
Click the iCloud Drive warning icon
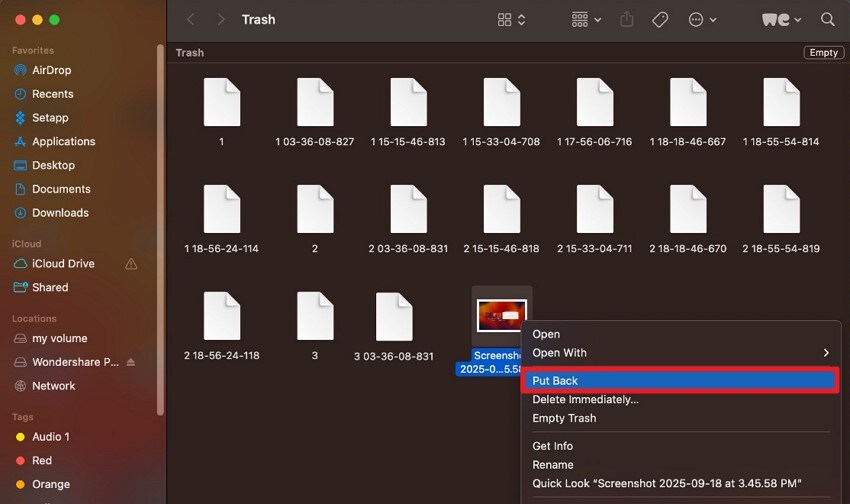pyautogui.click(x=131, y=264)
